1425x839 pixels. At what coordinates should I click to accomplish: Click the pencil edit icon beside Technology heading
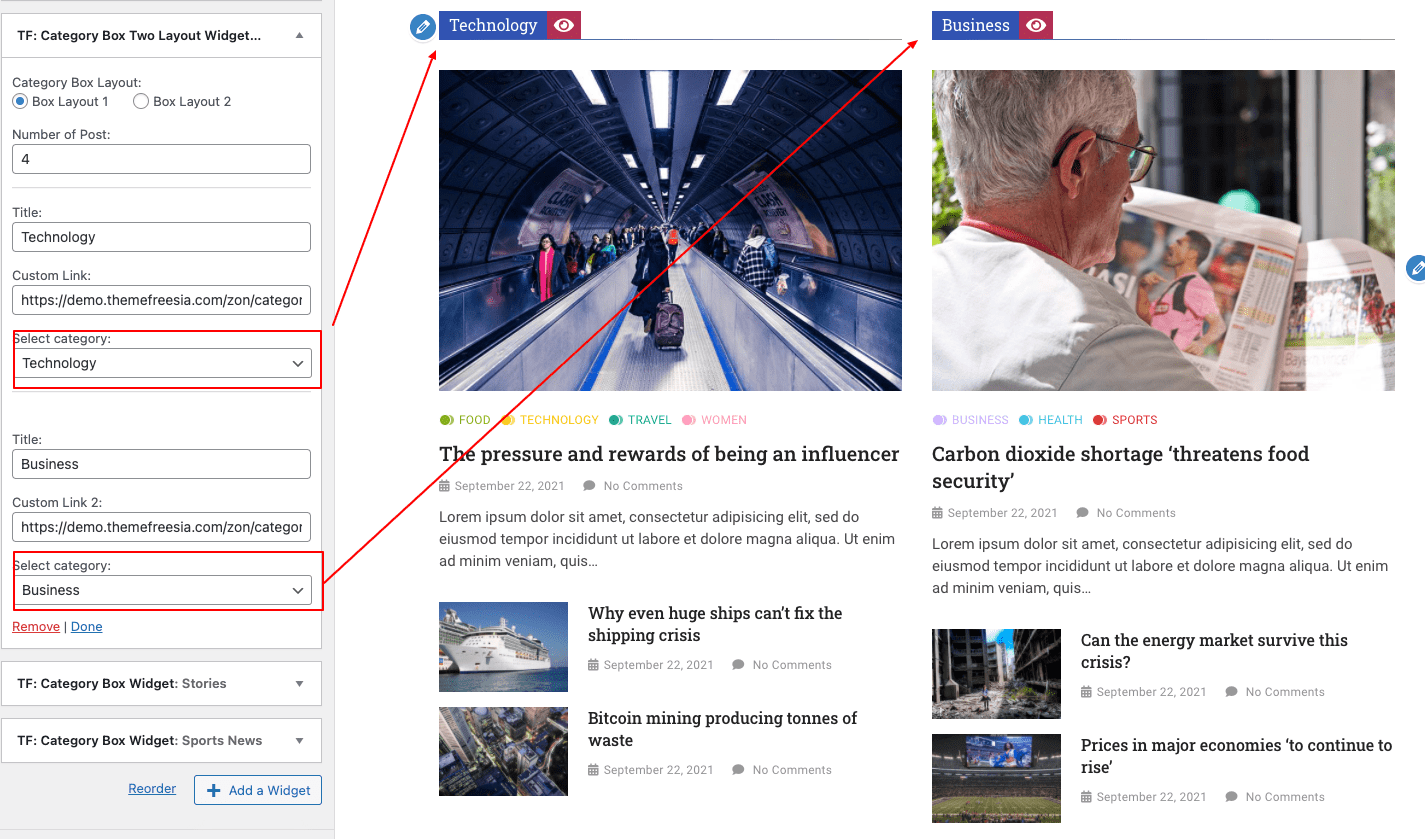[423, 27]
